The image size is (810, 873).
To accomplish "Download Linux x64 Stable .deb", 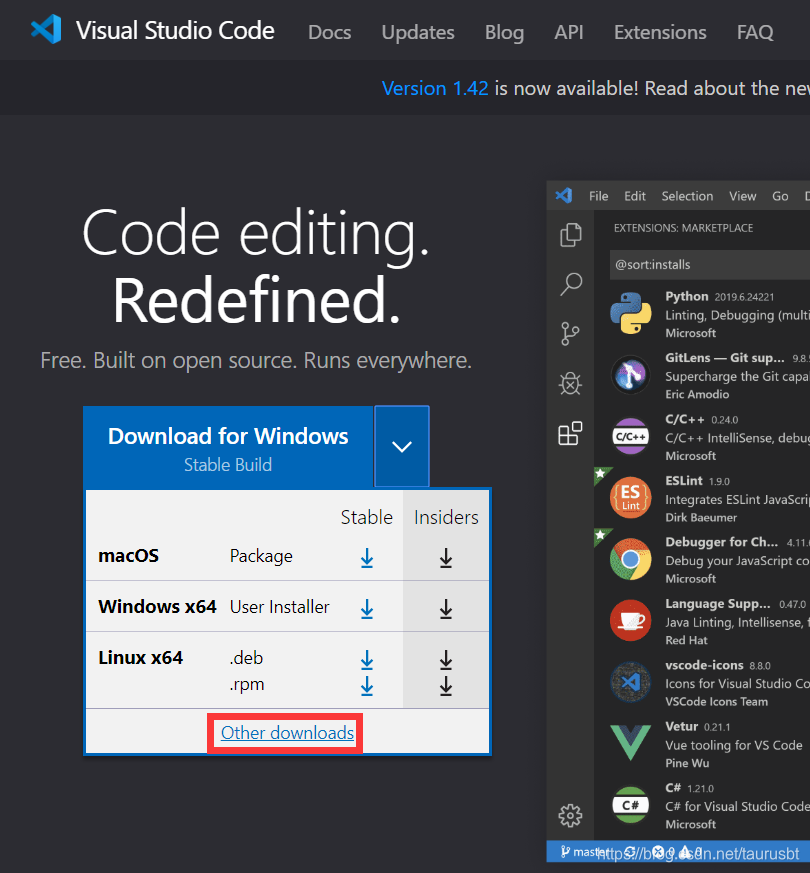I will [x=367, y=660].
